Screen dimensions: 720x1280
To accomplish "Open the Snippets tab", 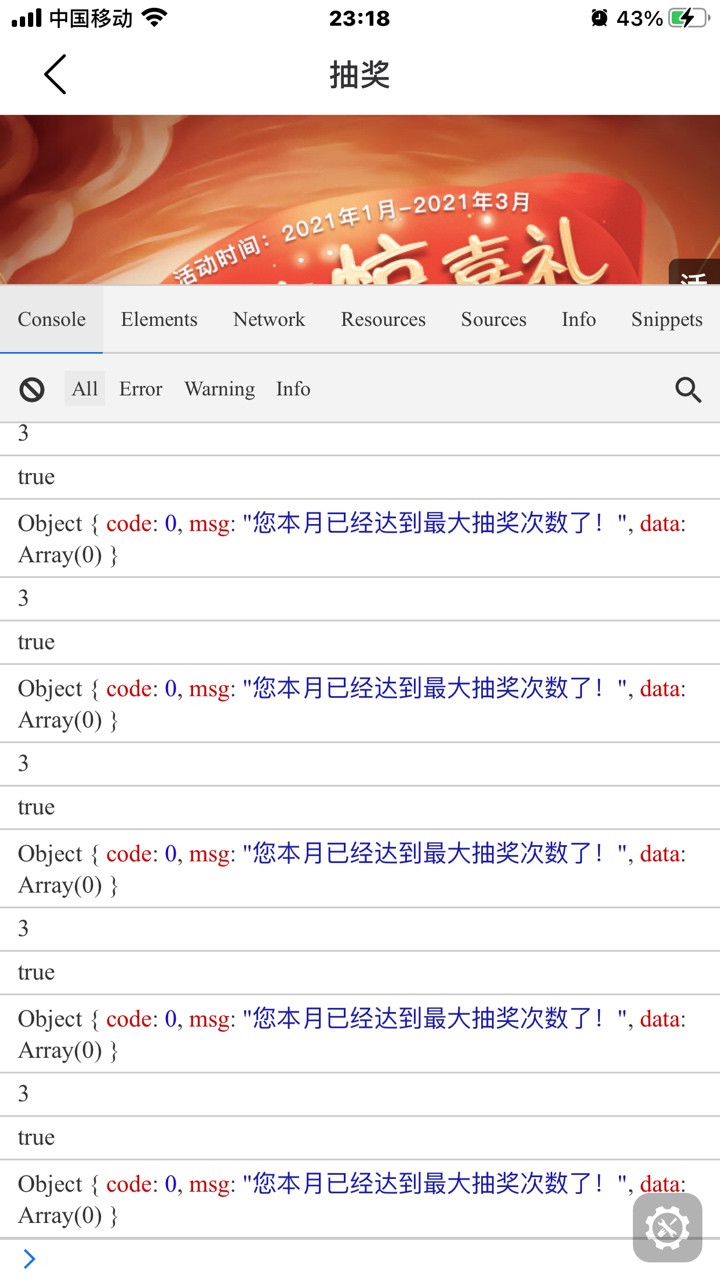I will [667, 319].
